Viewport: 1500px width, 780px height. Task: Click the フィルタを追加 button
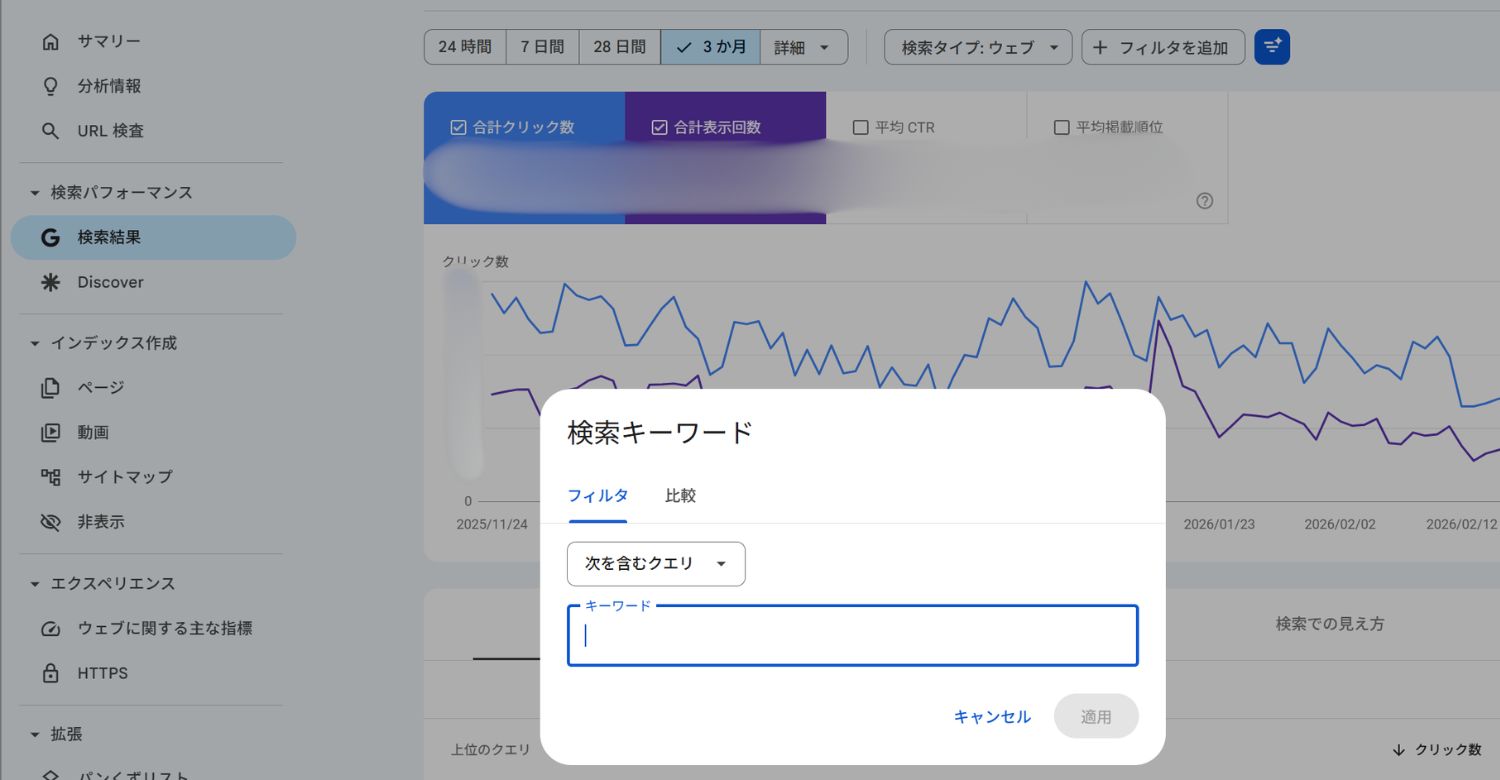(x=1163, y=47)
